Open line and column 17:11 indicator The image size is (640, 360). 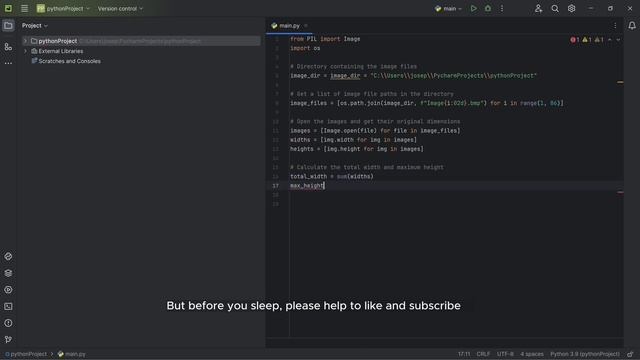pyautogui.click(x=464, y=354)
